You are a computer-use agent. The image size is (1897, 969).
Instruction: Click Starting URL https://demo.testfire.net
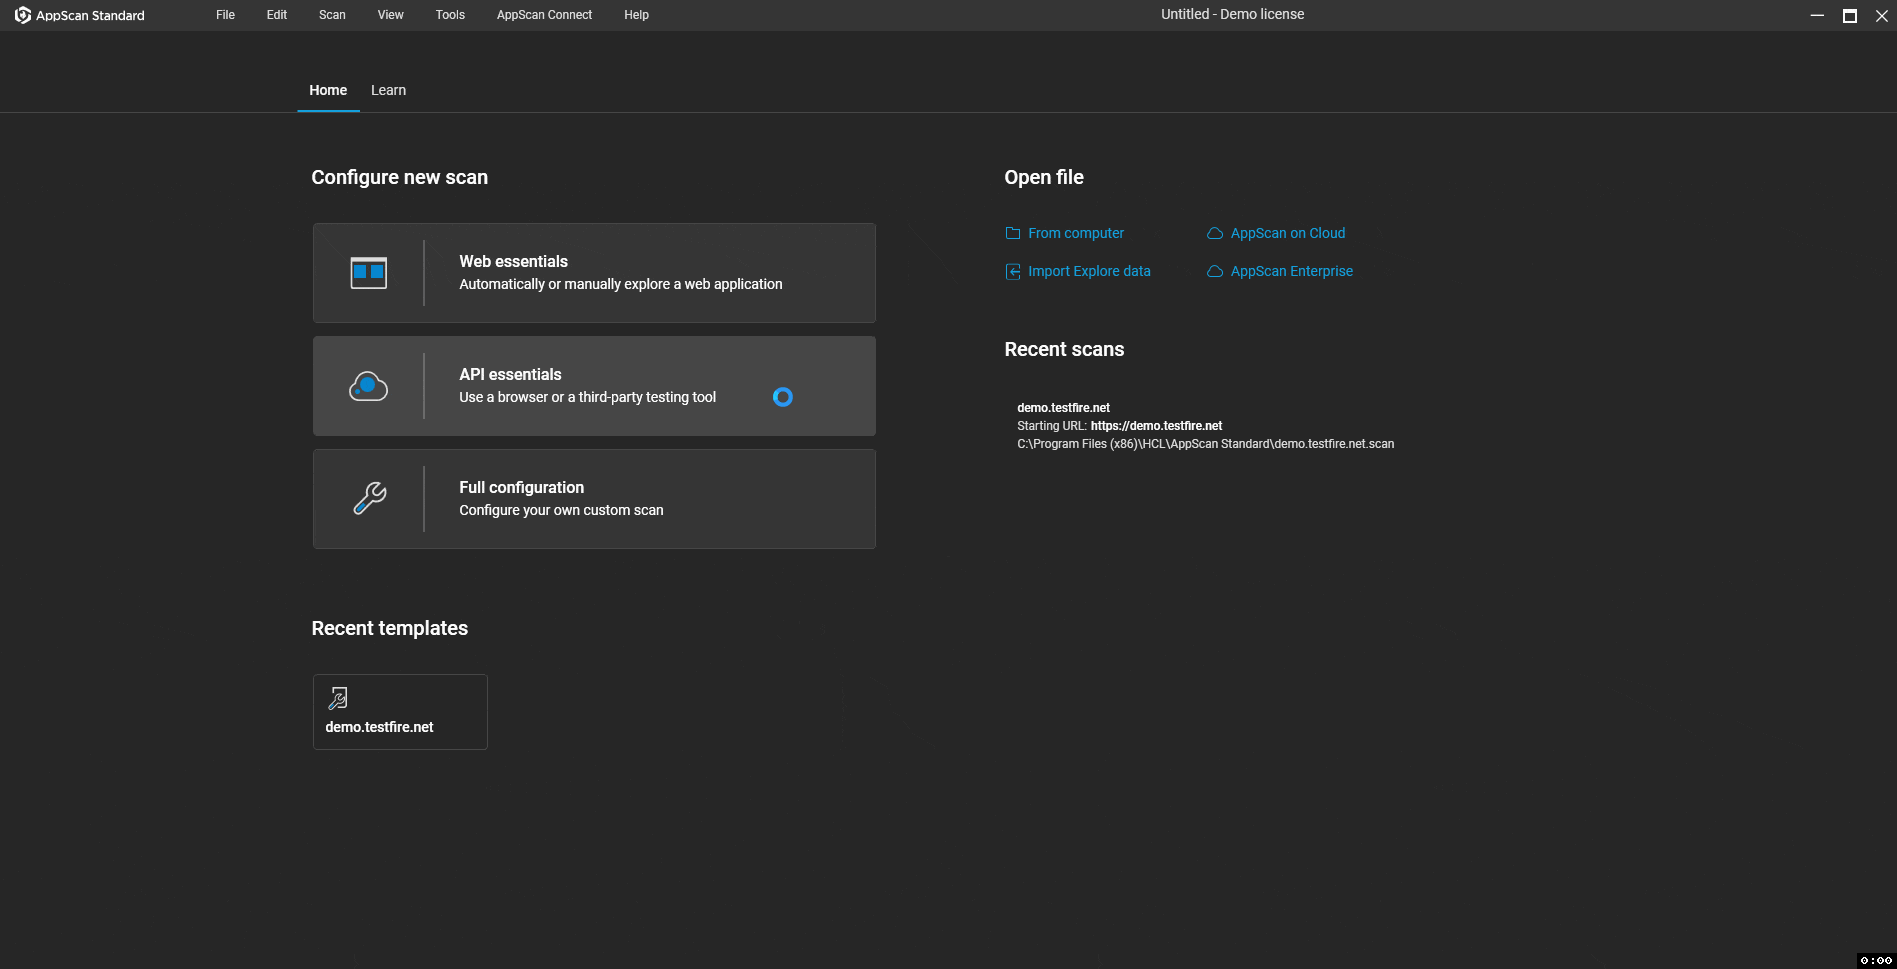coord(1120,426)
